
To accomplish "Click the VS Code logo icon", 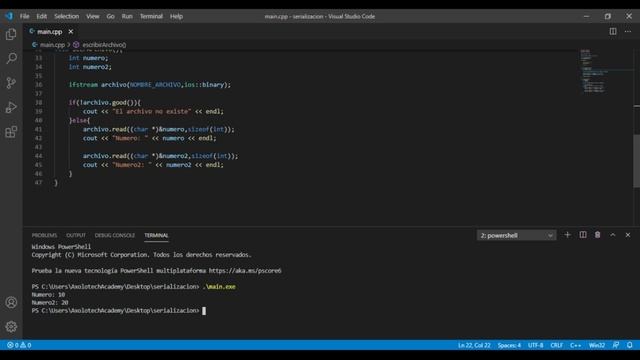I will pyautogui.click(x=9, y=16).
